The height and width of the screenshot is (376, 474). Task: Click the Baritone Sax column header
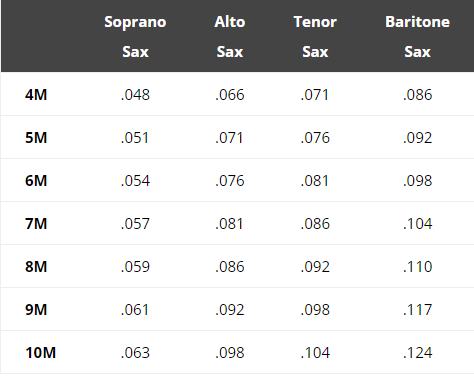[417, 37]
